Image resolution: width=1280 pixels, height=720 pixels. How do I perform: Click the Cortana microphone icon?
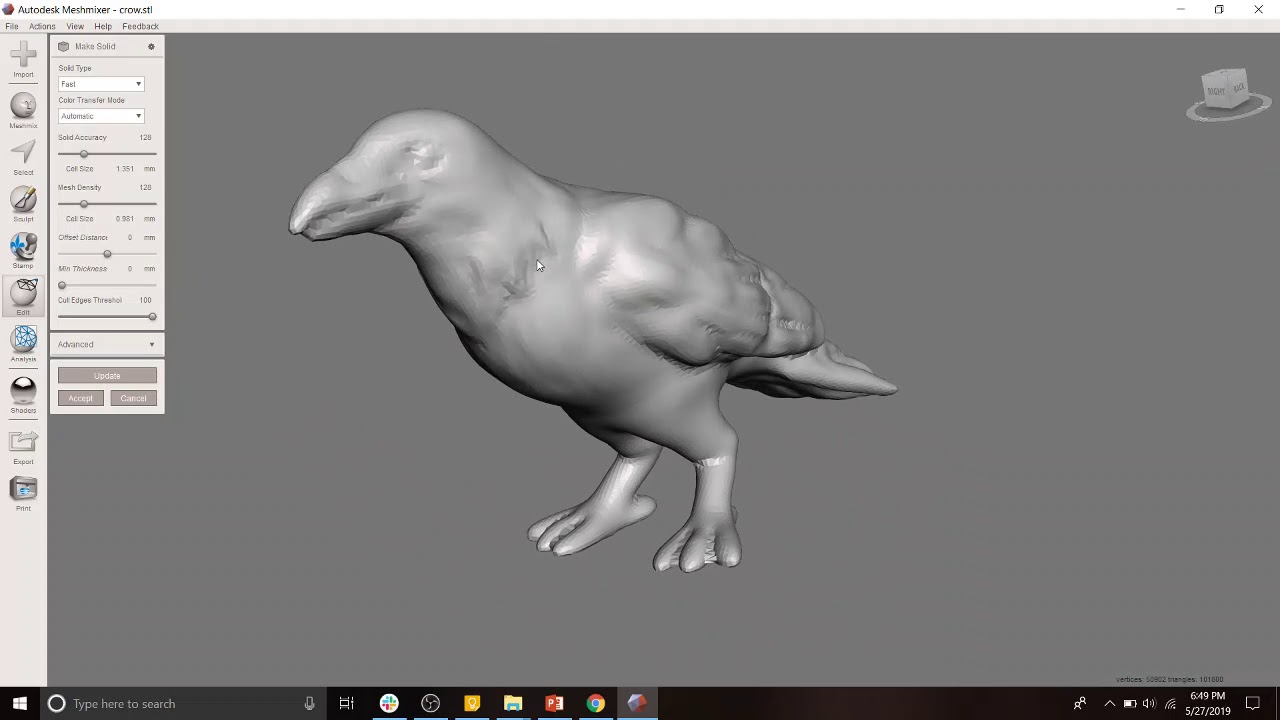coord(309,704)
